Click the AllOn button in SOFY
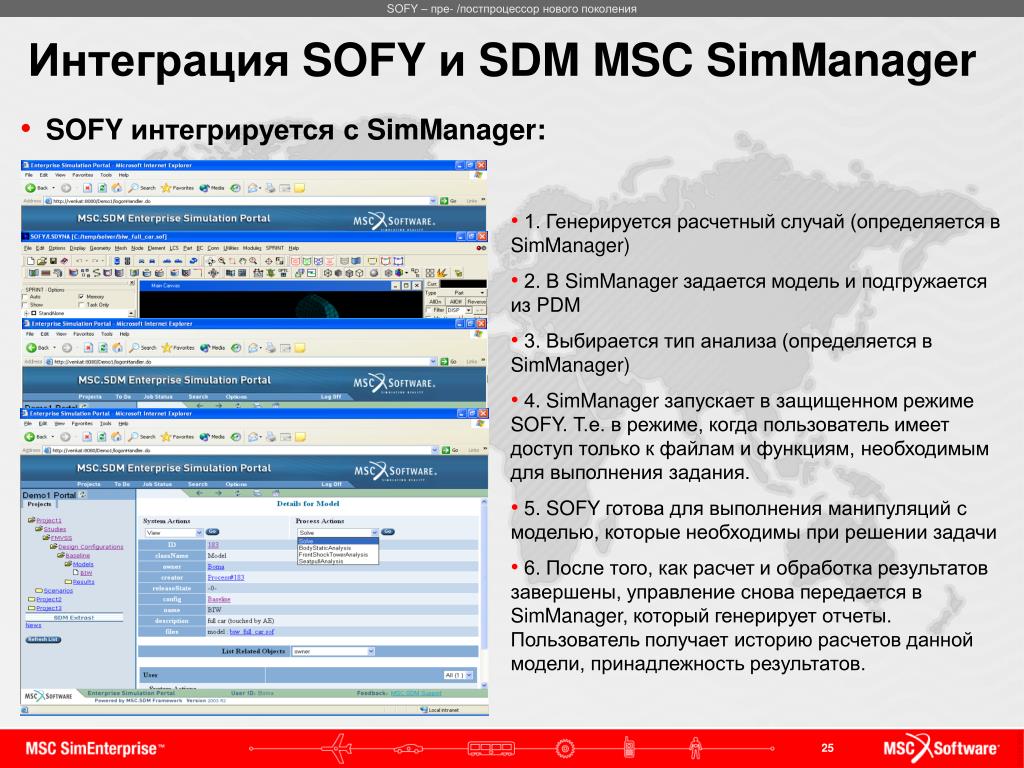This screenshot has height=768, width=1024. tap(436, 302)
